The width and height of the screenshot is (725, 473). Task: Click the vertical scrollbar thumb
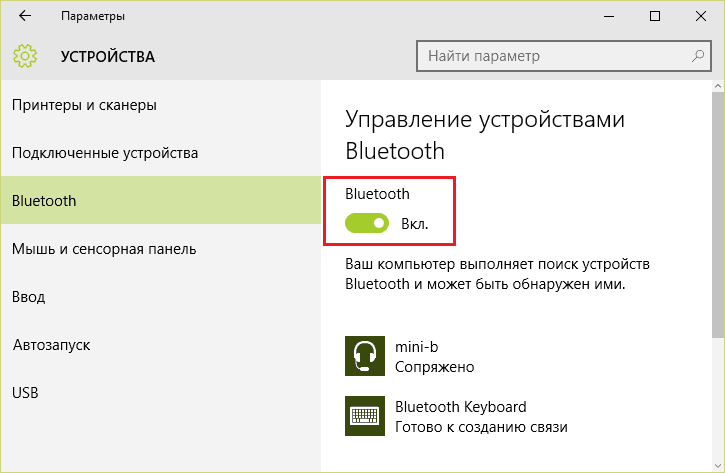(x=718, y=215)
